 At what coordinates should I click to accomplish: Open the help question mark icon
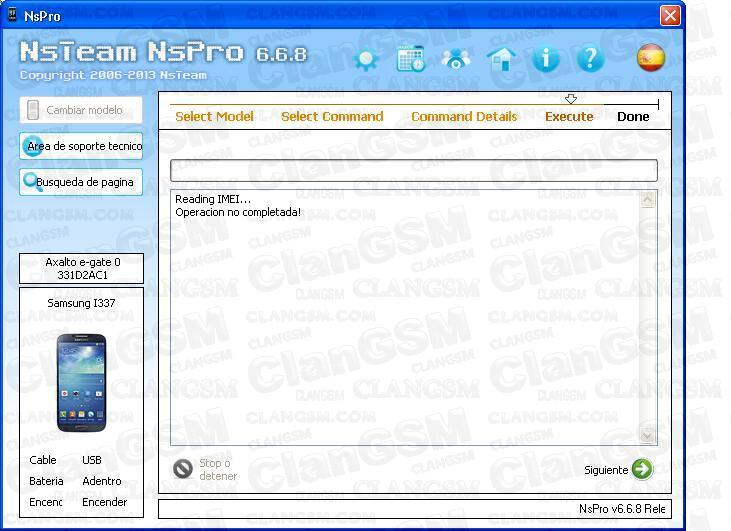tap(590, 59)
